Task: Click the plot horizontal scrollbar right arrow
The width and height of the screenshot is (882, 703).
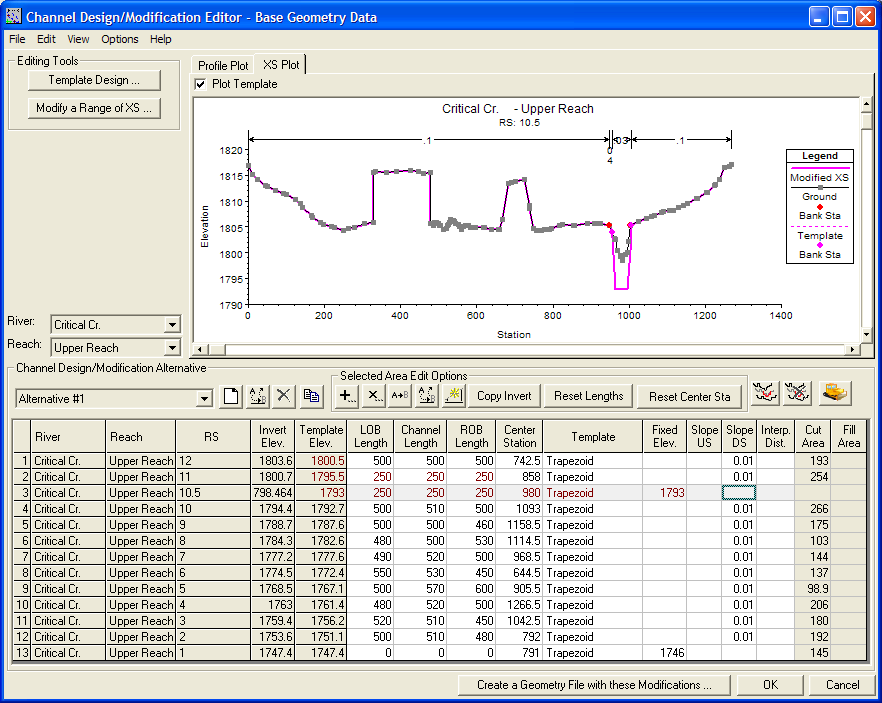Action: point(852,349)
